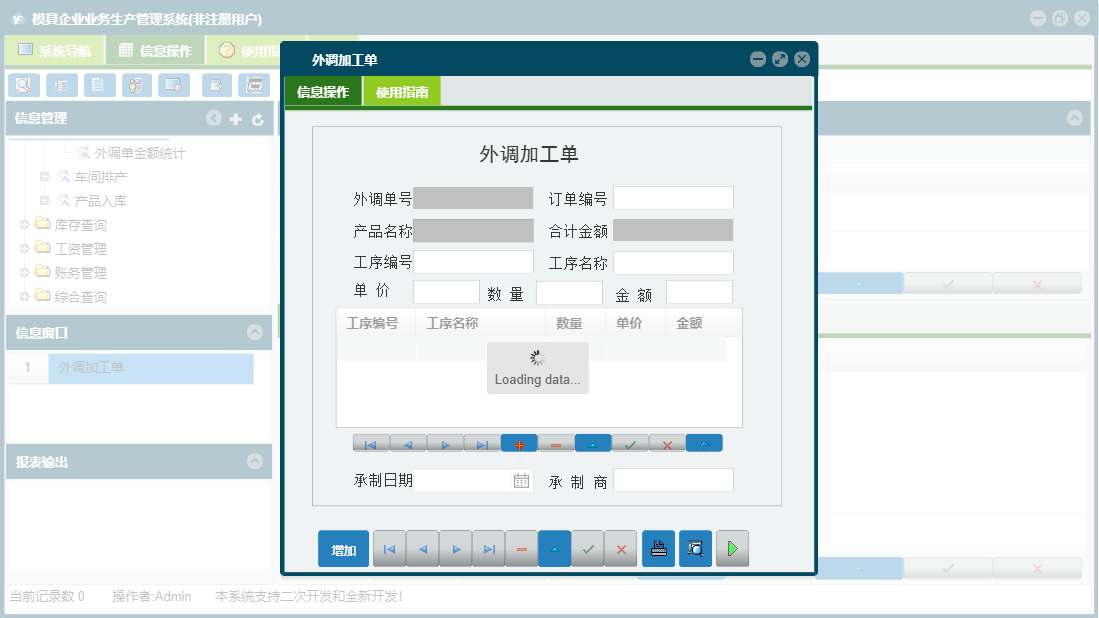Cancel changes with bottom toolbar red X
The image size is (1099, 618).
tap(621, 549)
